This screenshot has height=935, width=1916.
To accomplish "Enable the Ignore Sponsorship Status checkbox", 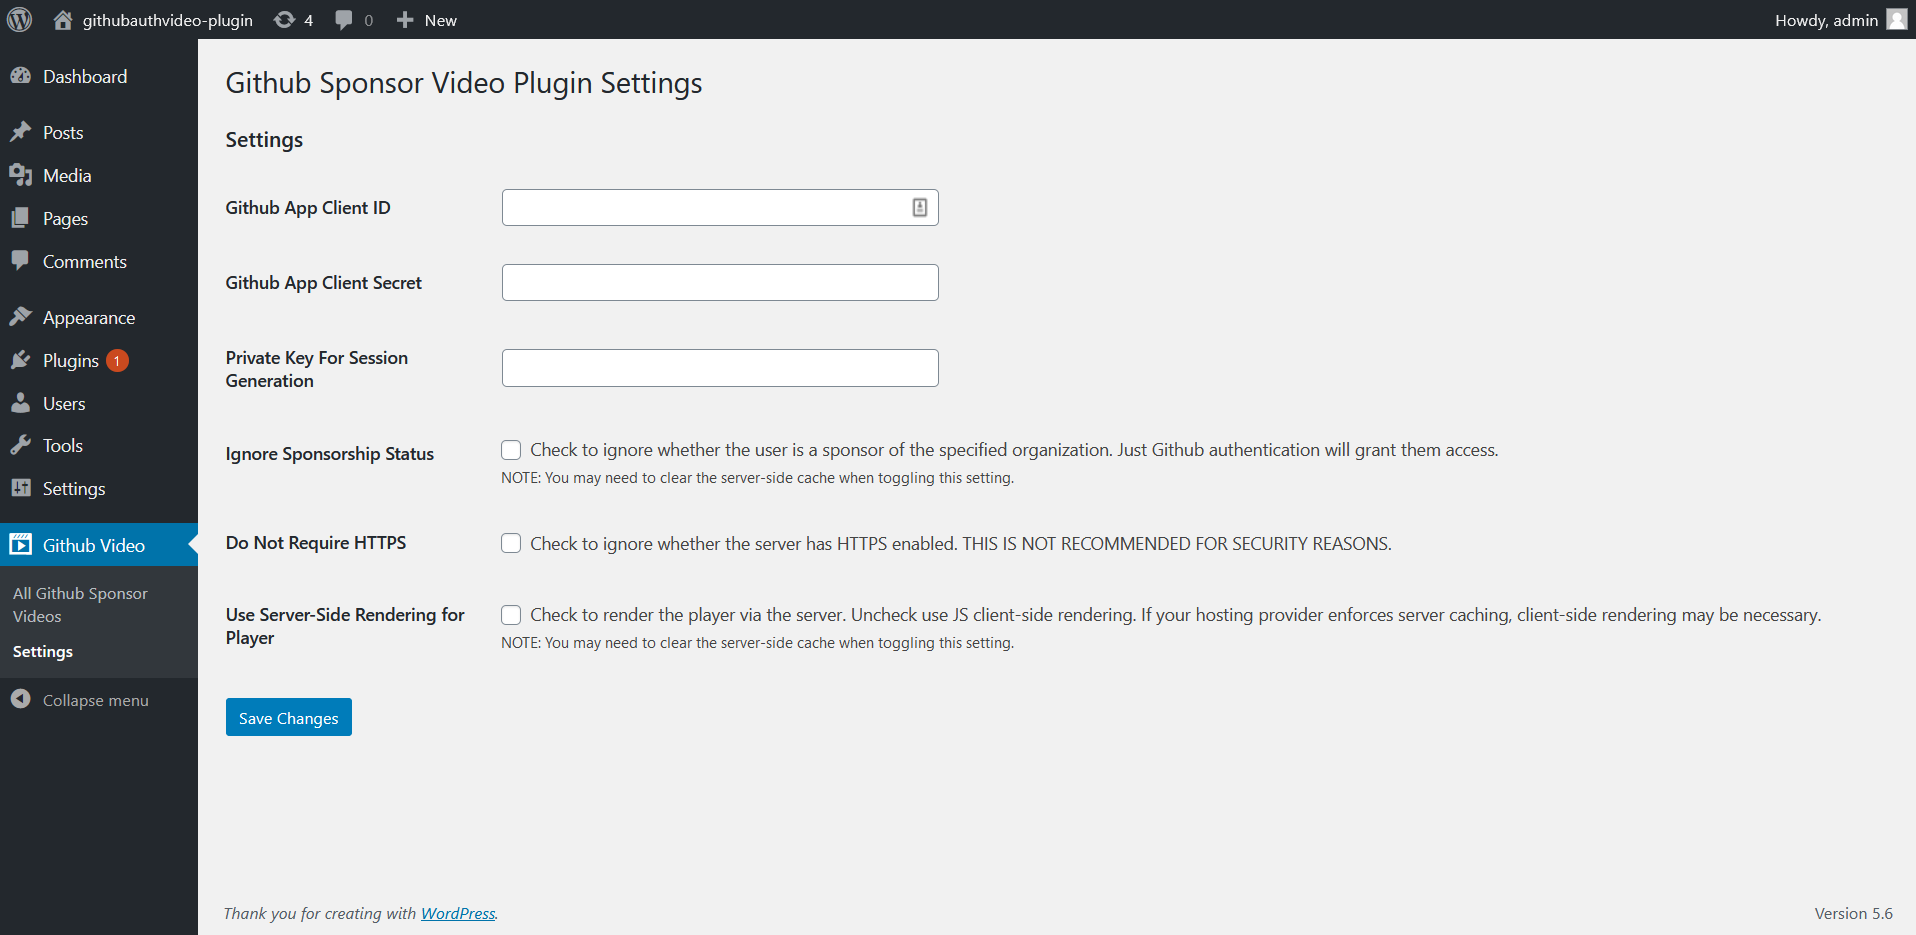I will pos(511,450).
